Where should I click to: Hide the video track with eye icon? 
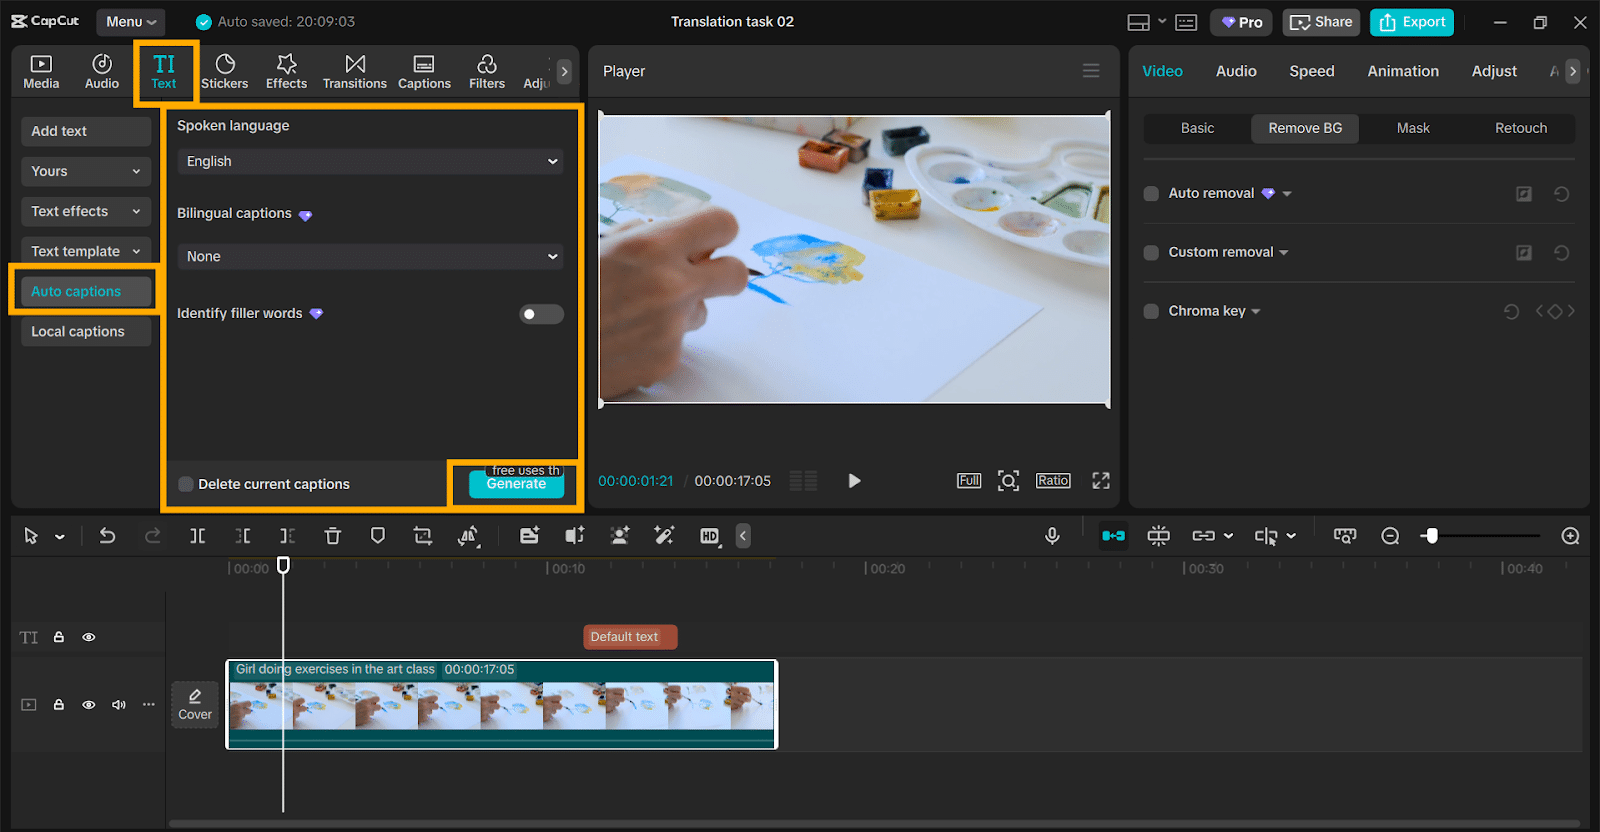(89, 705)
